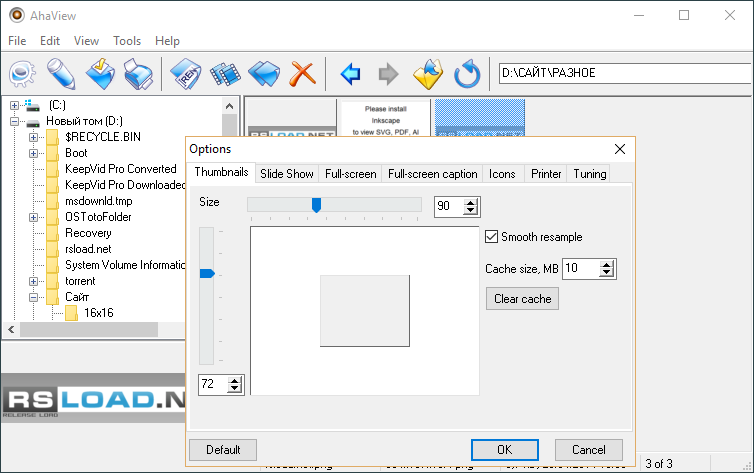Viewport: 754px width, 473px height.
Task: Click the height value field showing 72
Action: click(213, 384)
